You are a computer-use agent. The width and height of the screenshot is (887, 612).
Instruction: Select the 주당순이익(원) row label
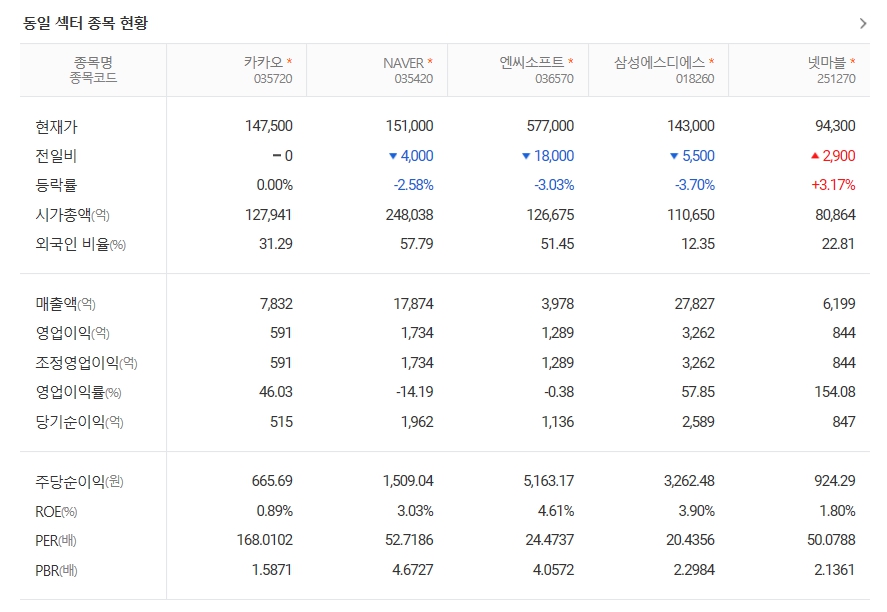[79, 481]
